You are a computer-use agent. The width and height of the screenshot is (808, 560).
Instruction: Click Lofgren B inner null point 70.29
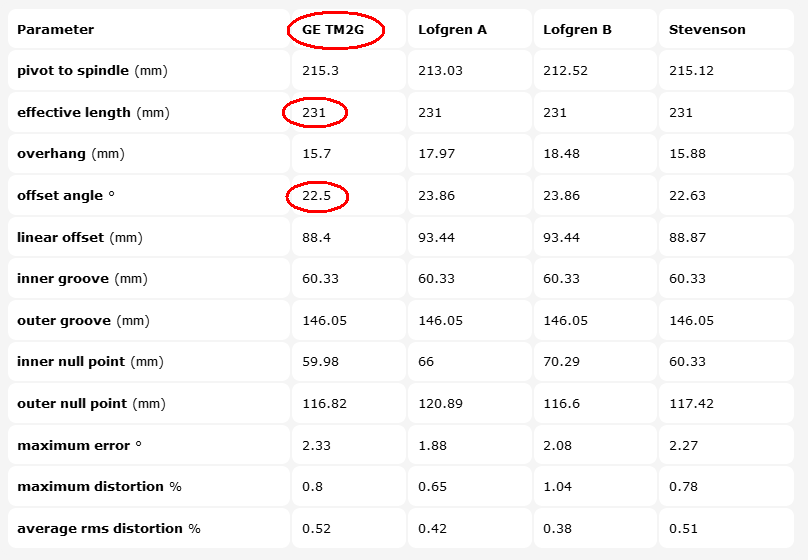[x=561, y=362]
